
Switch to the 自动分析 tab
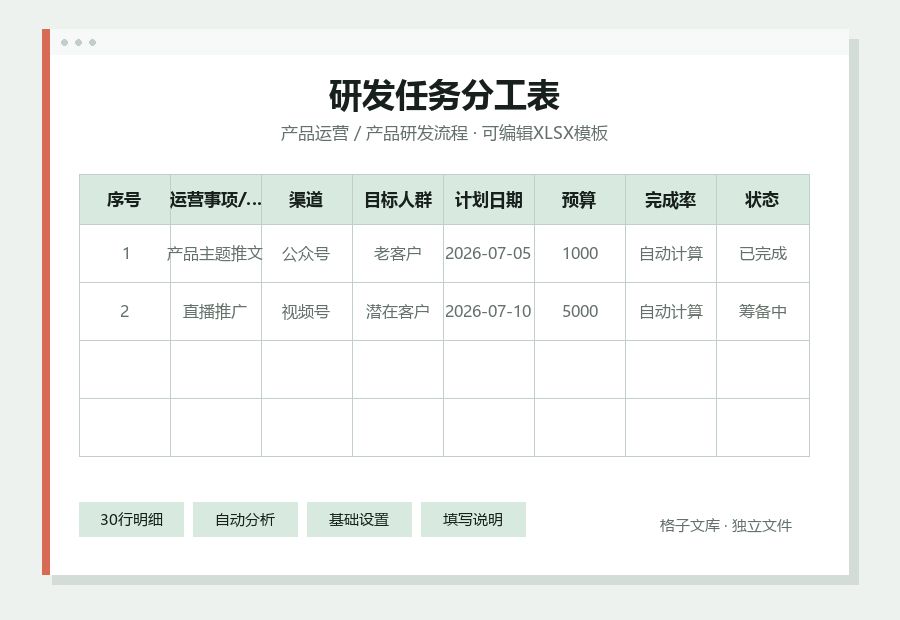(245, 520)
